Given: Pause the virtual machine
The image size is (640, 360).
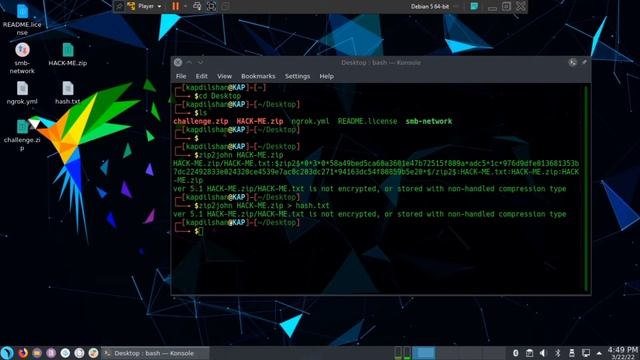Looking at the screenshot, I should point(176,6).
